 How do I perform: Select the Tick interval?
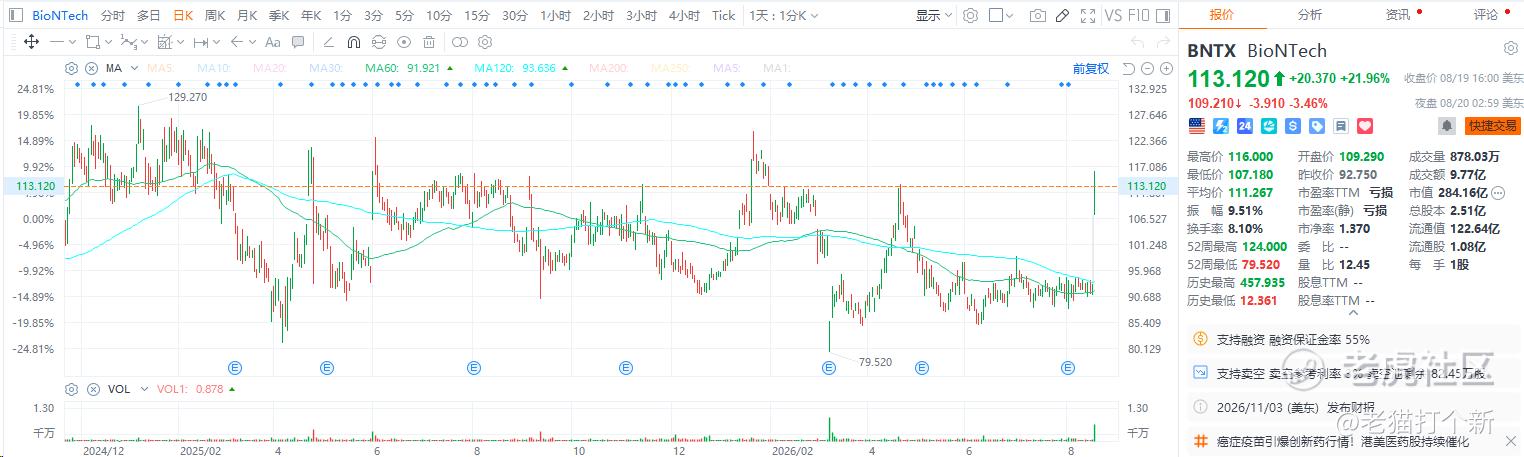(723, 15)
